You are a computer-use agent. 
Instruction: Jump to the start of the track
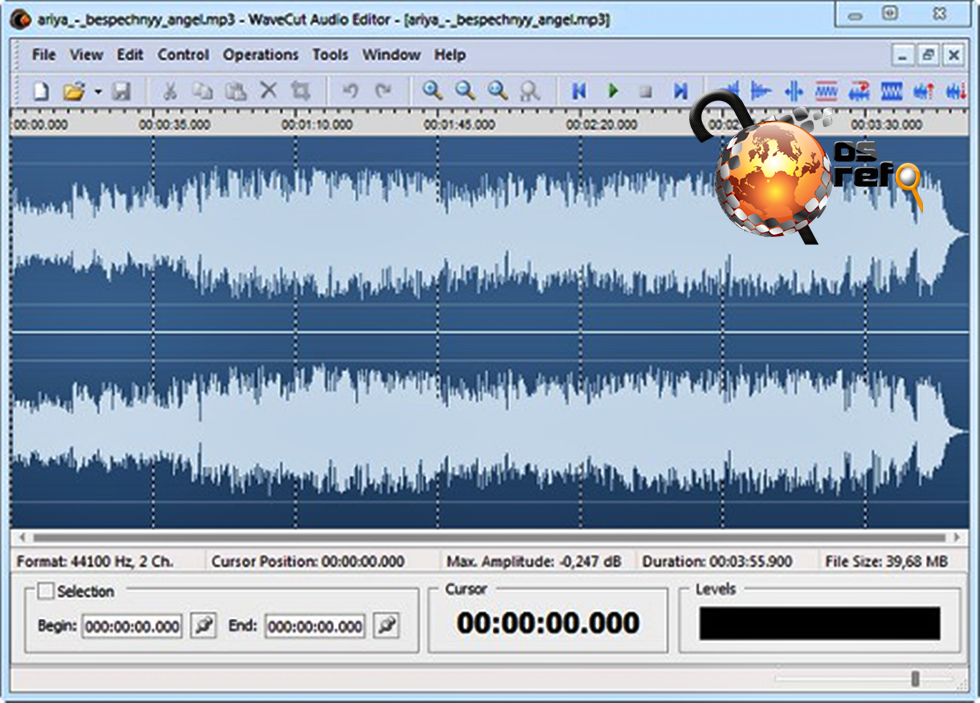pos(579,91)
